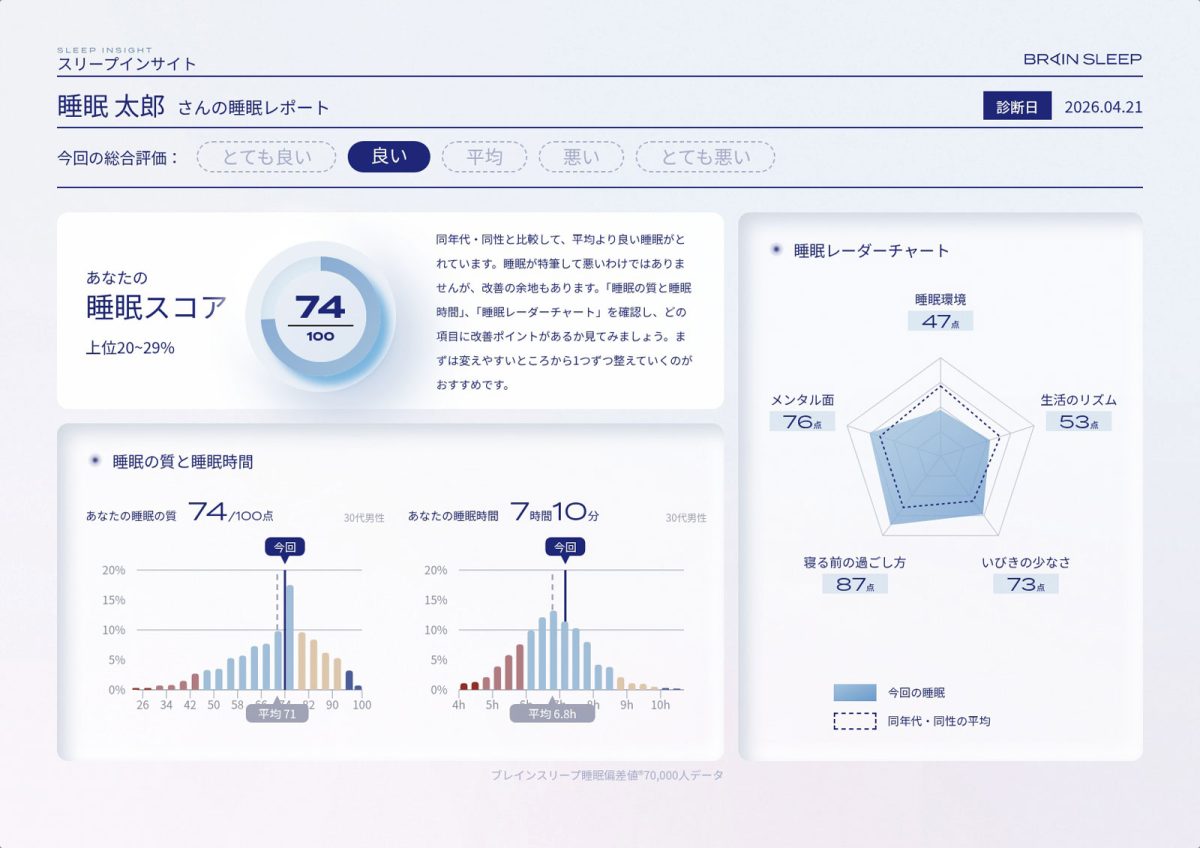Viewport: 1200px width, 848px height.
Task: Click the 睡眠レーダーチャート heading
Action: click(x=871, y=250)
